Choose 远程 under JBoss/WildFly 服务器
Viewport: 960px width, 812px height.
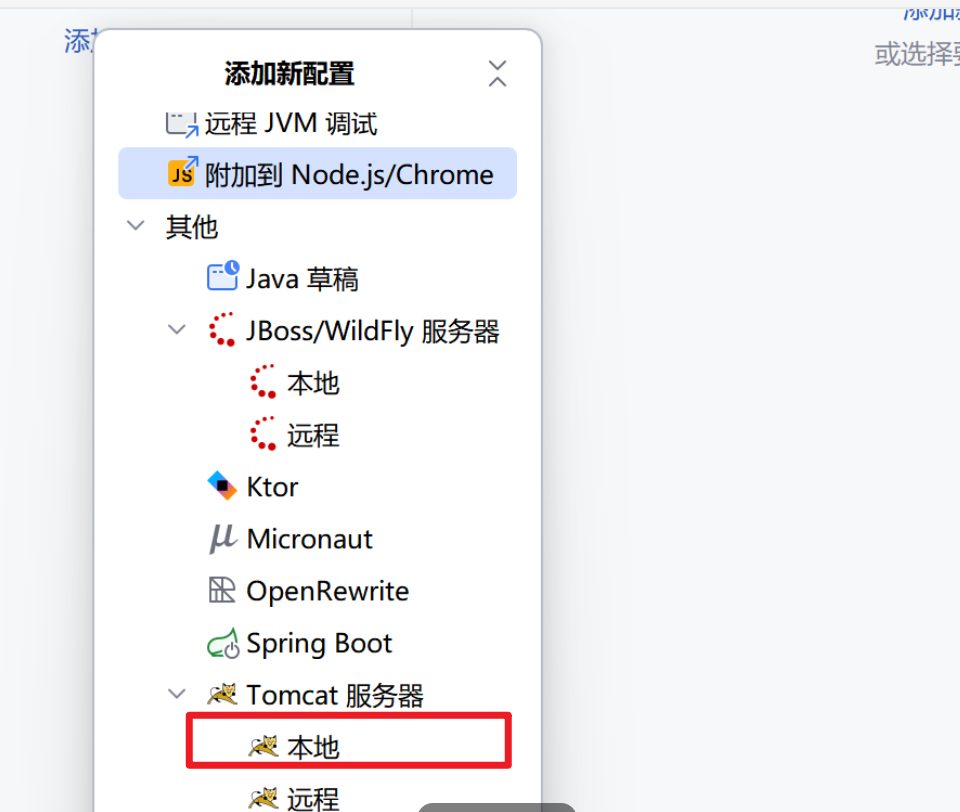(x=313, y=435)
